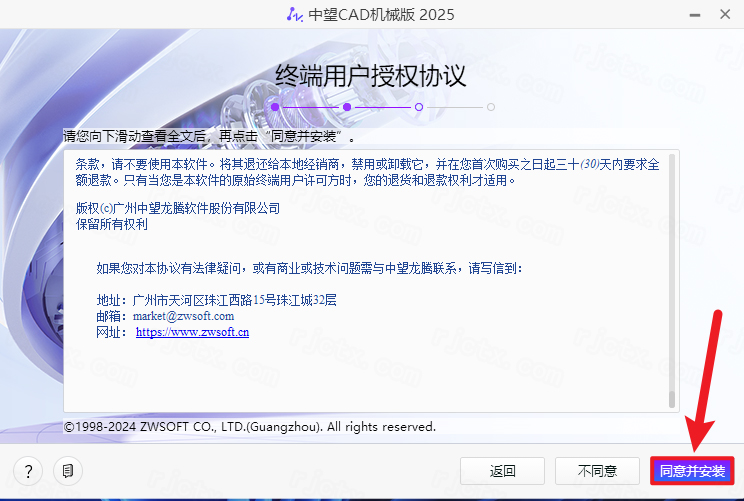Image resolution: width=744 pixels, height=501 pixels.
Task: Click the license agreement scrollbar thumb
Action: [x=672, y=400]
